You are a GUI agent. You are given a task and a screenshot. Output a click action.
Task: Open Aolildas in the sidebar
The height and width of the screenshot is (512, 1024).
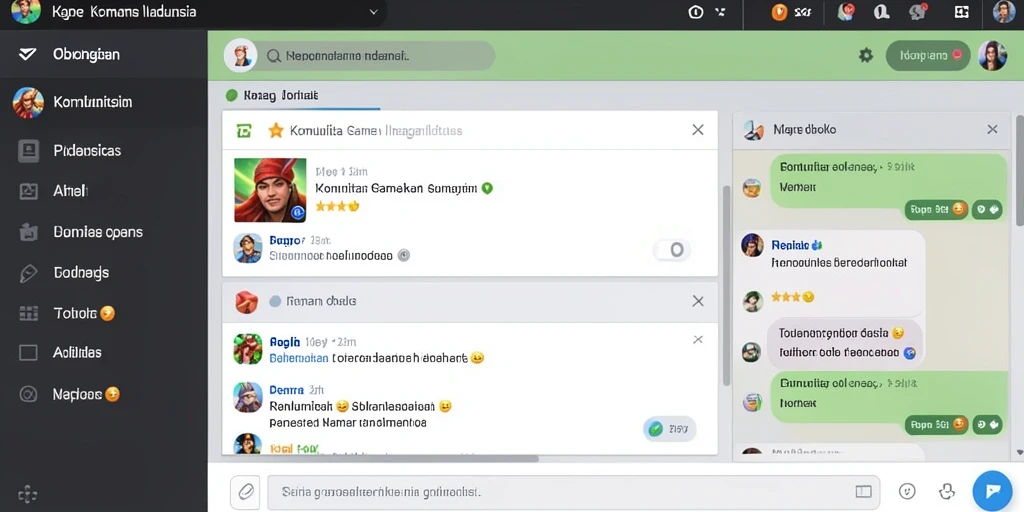103,353
